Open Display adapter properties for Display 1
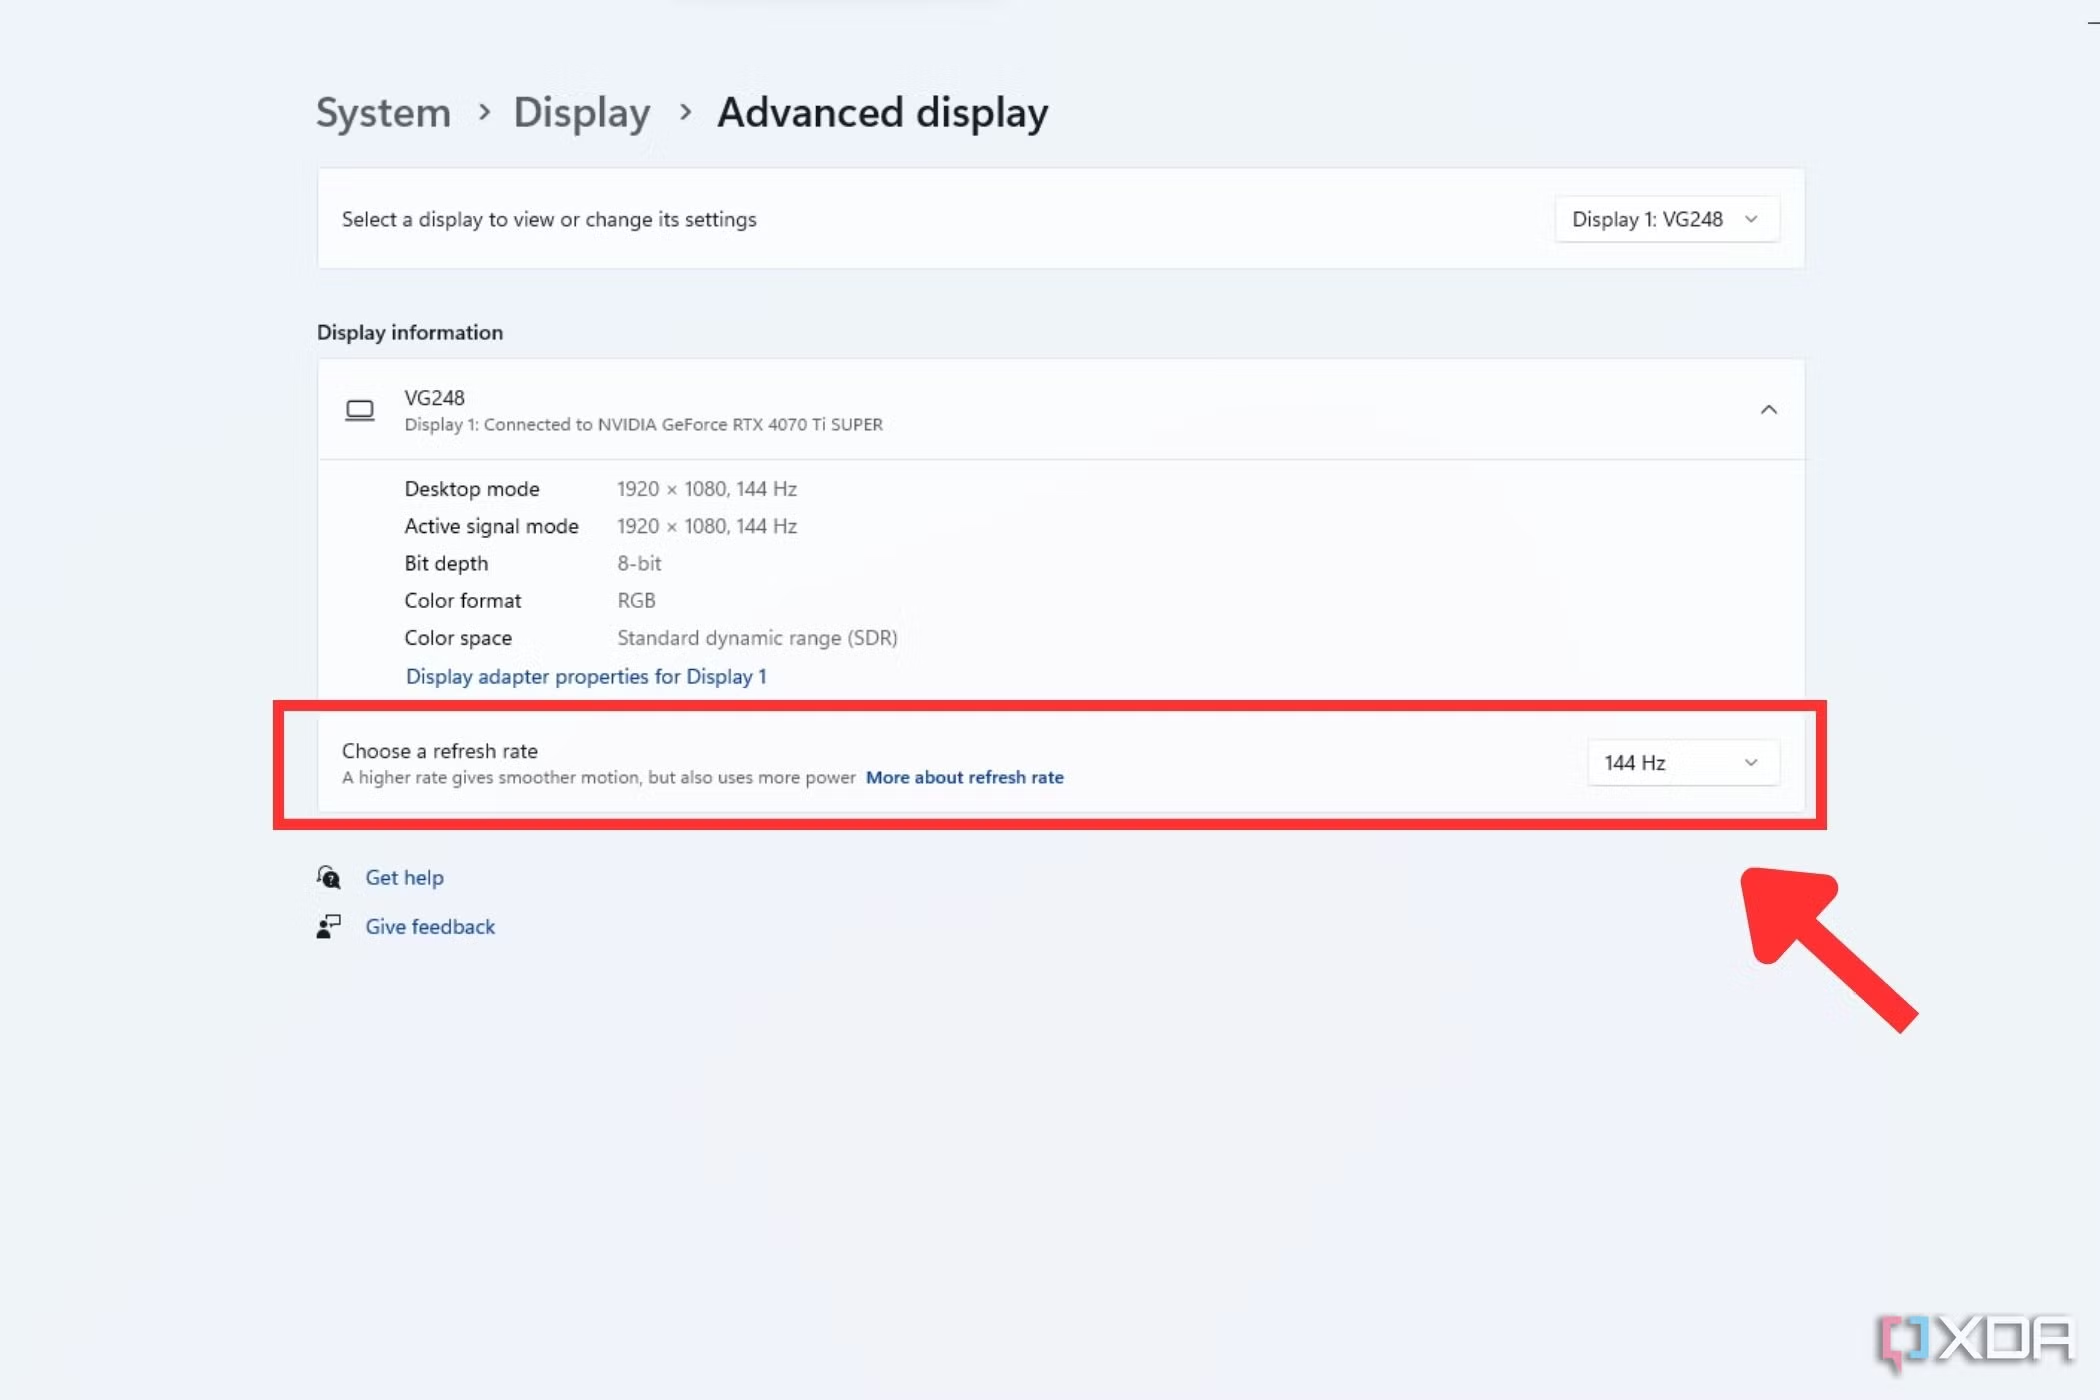2100x1400 pixels. (x=586, y=676)
